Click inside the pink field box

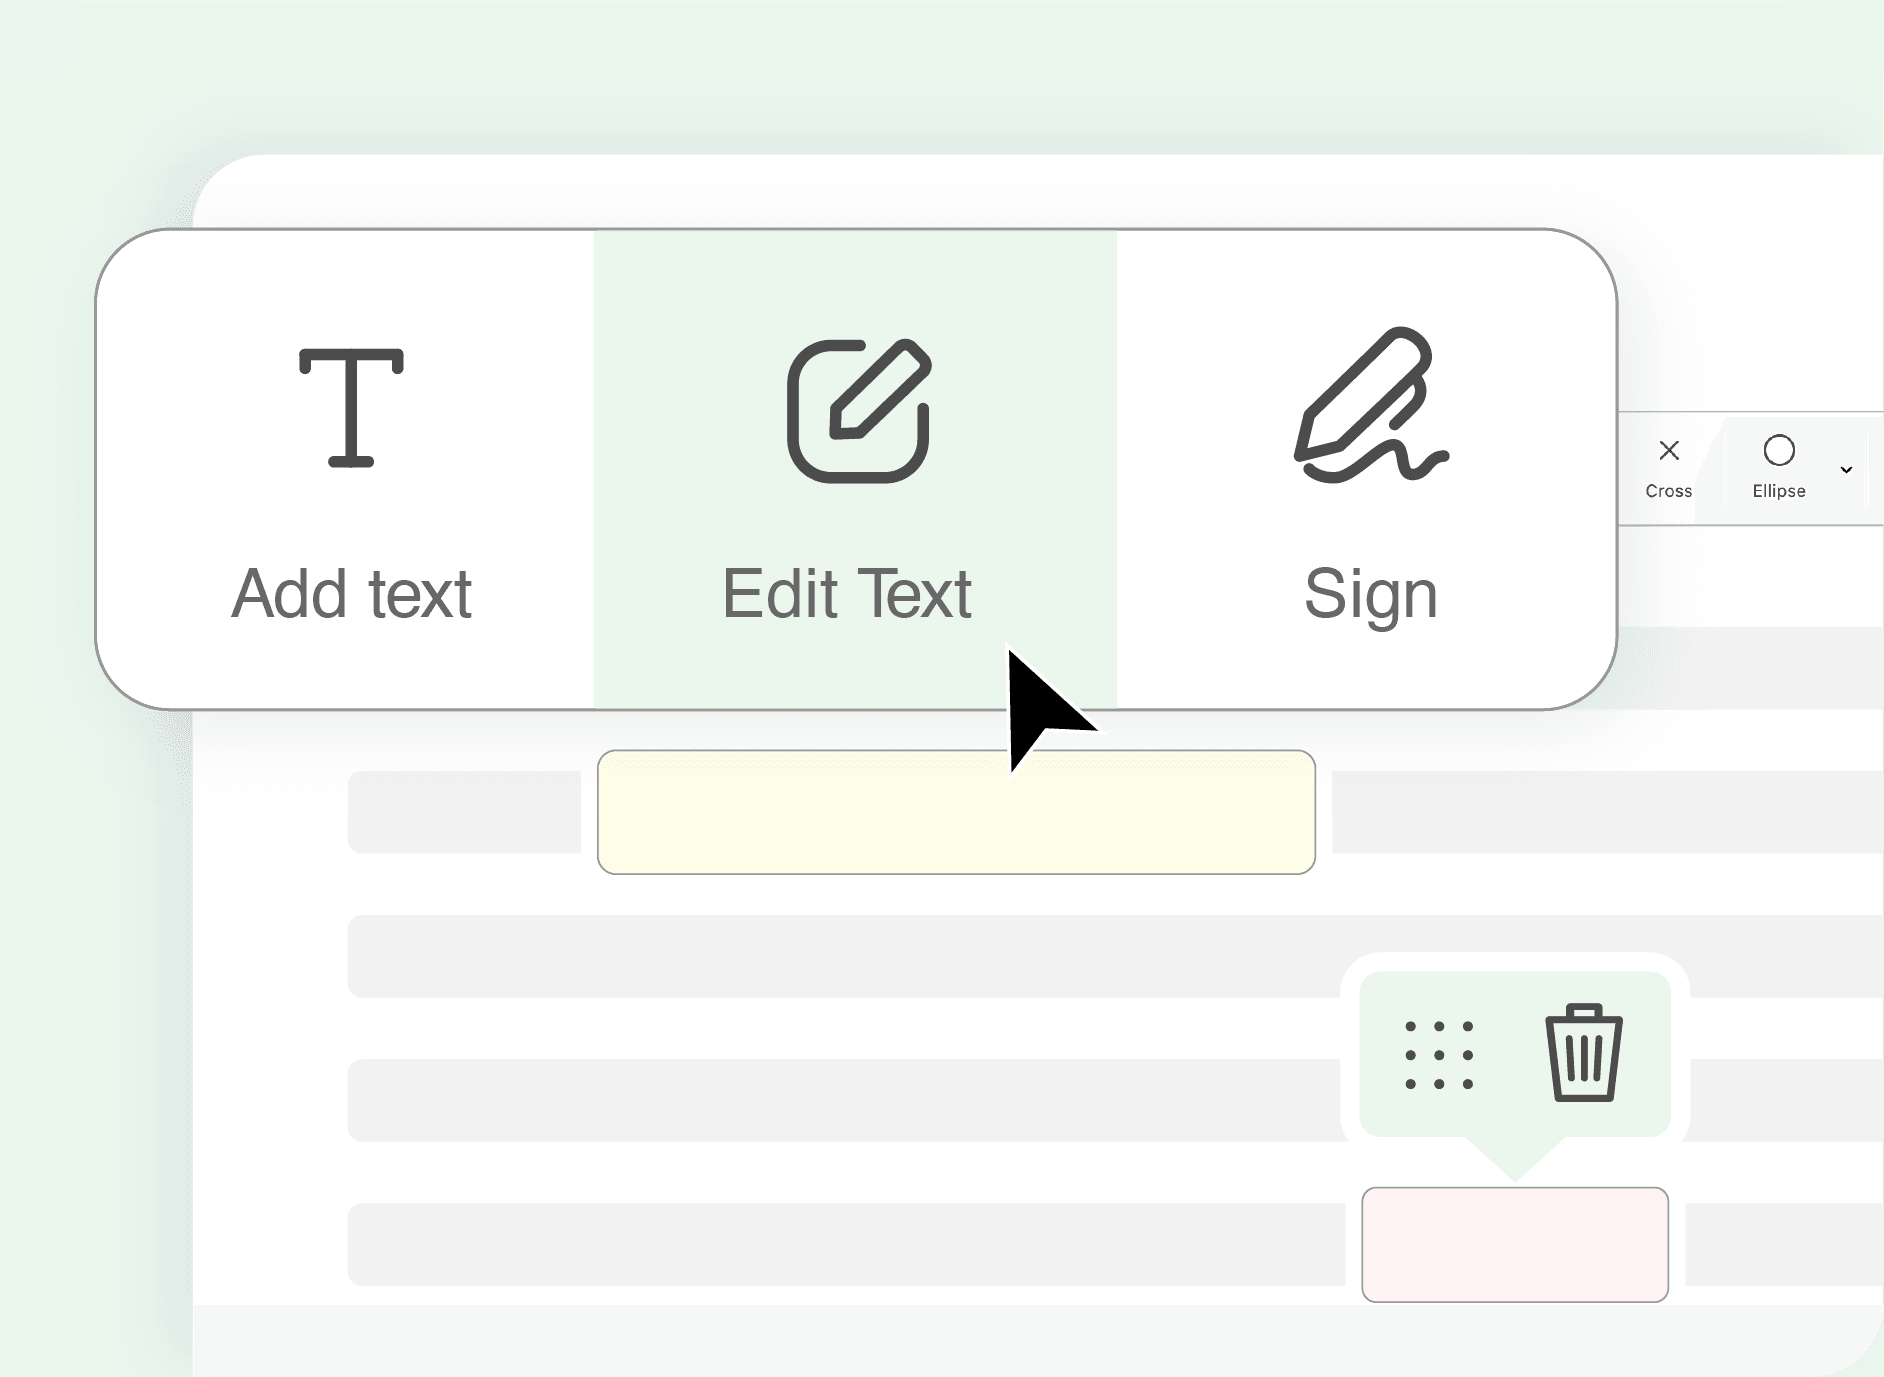tap(1515, 1245)
